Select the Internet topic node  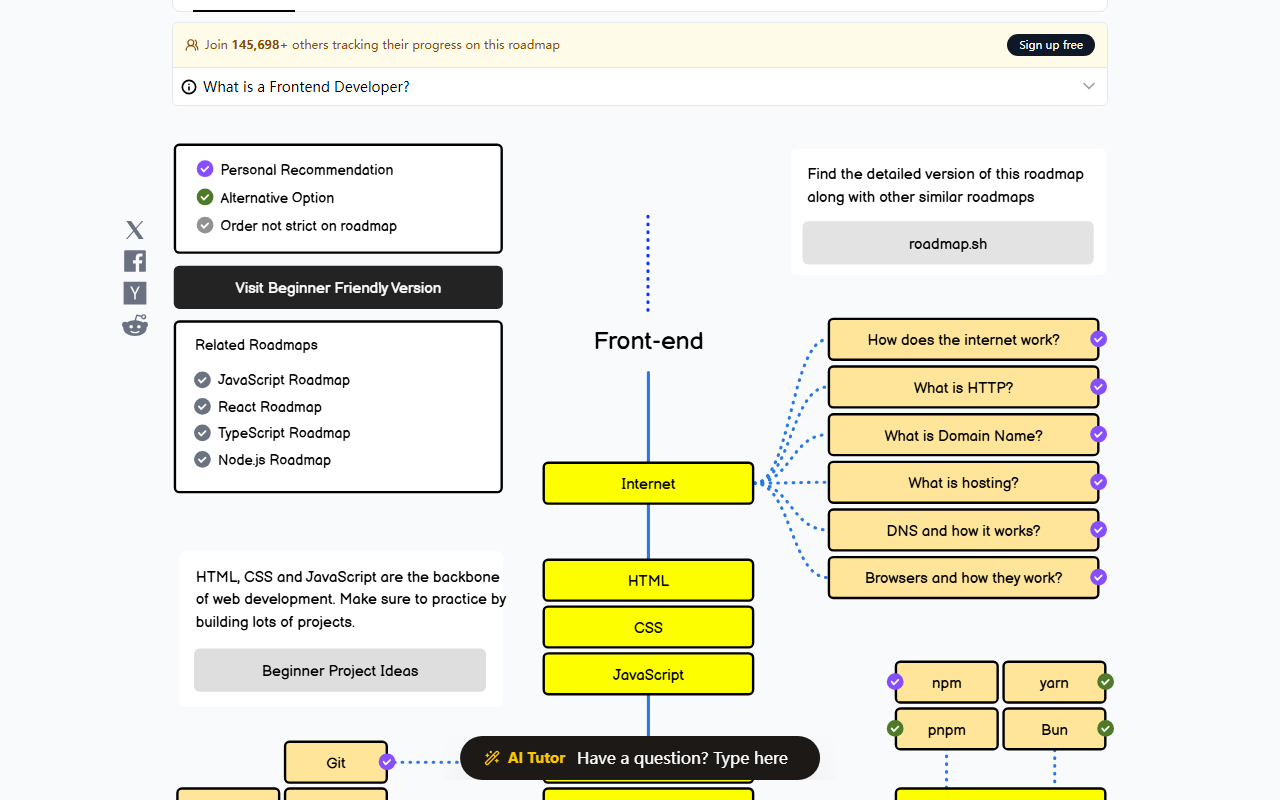pos(648,484)
